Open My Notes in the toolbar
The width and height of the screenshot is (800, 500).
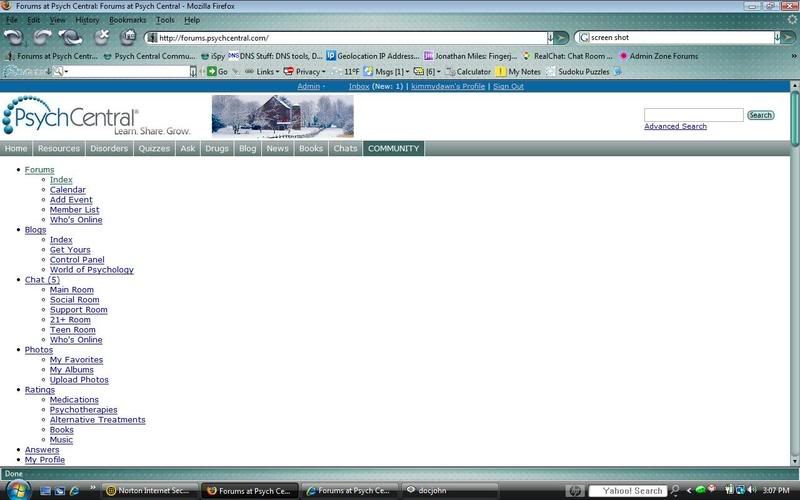[x=518, y=72]
